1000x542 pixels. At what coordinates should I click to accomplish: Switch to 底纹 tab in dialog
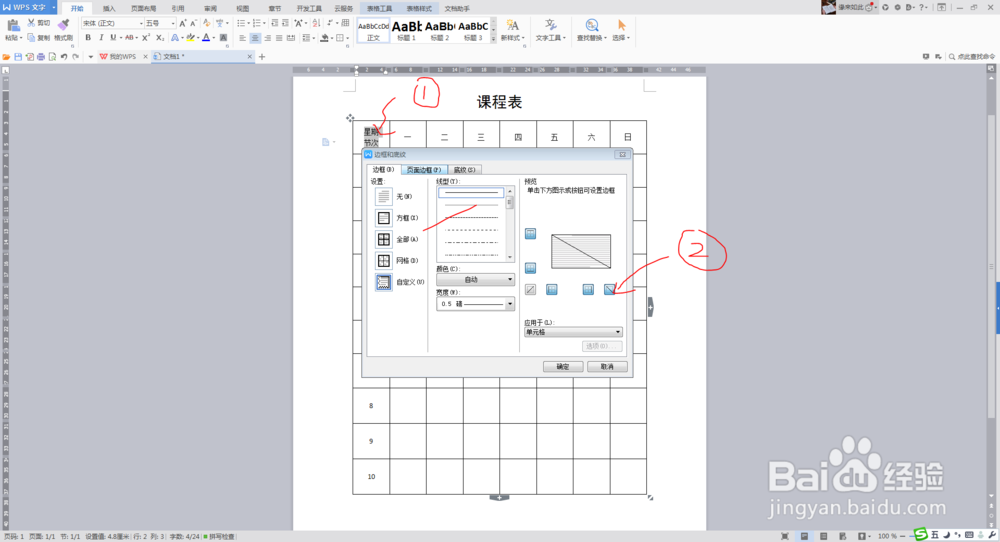tap(464, 170)
